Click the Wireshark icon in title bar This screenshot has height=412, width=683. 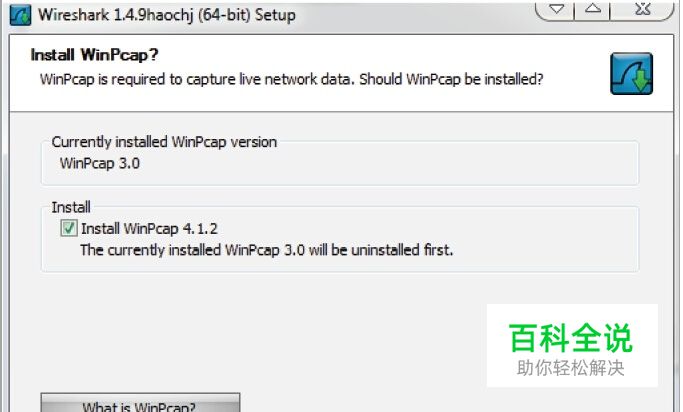[20, 15]
